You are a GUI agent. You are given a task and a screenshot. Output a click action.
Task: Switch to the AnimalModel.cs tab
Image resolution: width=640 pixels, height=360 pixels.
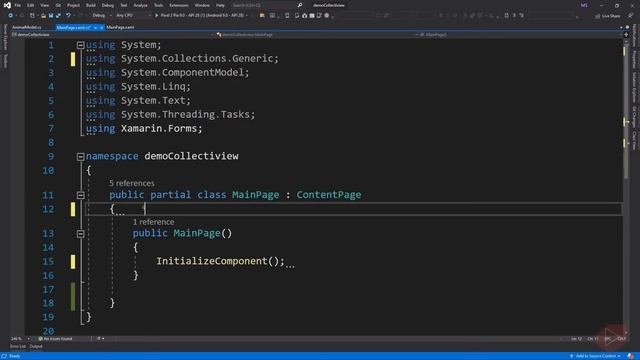coord(27,27)
